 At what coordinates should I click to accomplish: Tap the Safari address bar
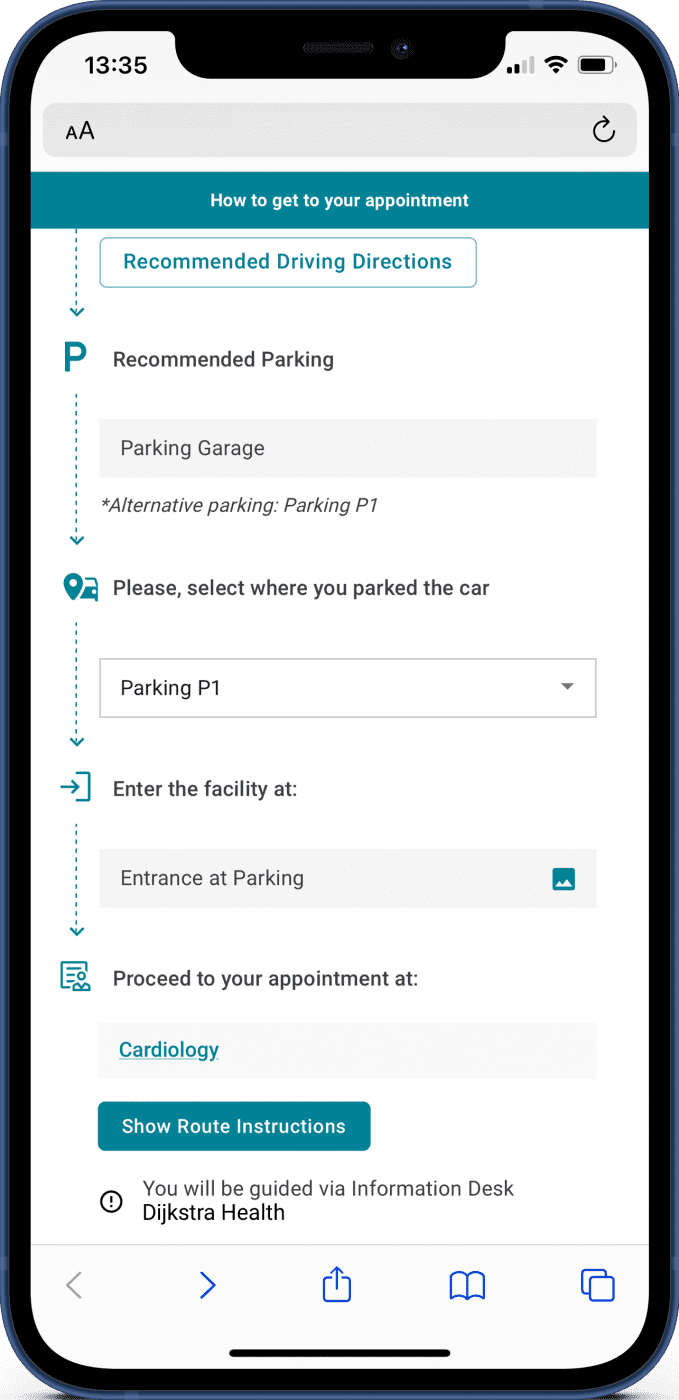point(340,130)
